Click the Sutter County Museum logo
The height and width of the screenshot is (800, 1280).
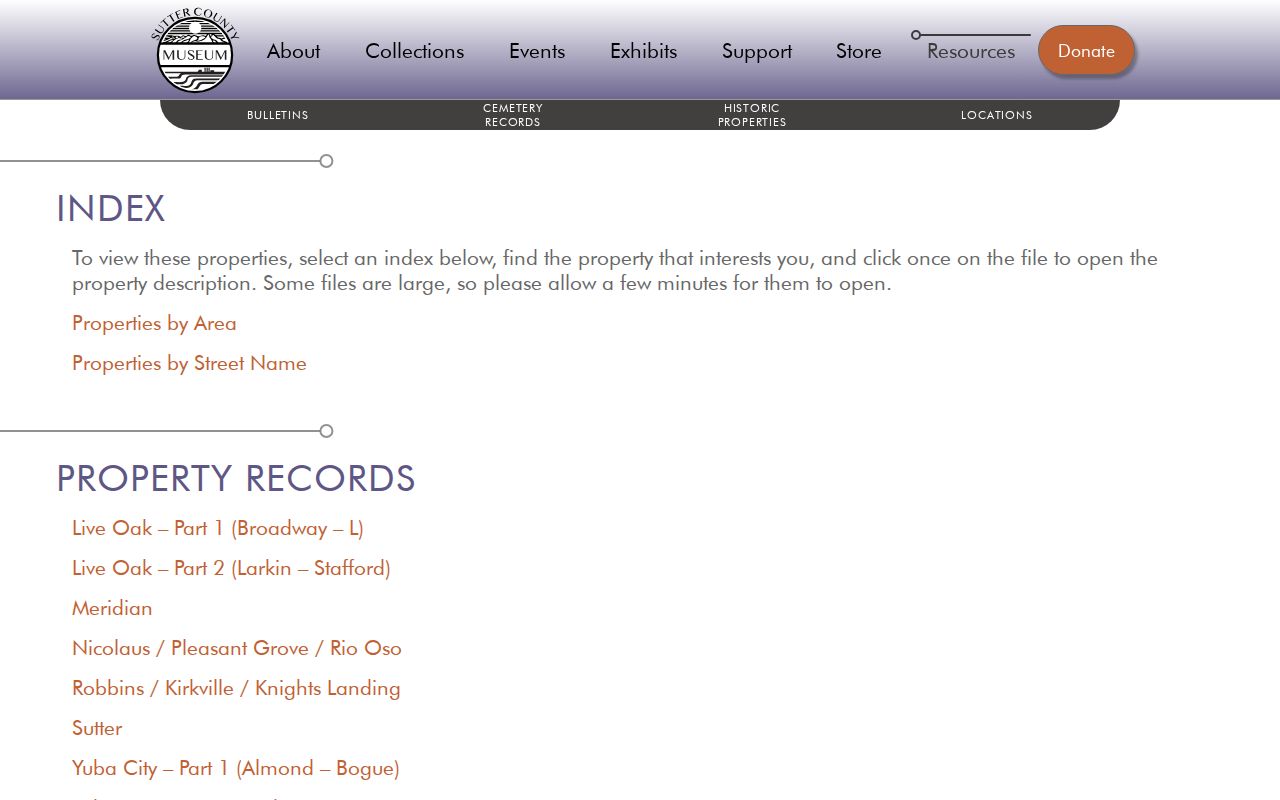coord(195,50)
